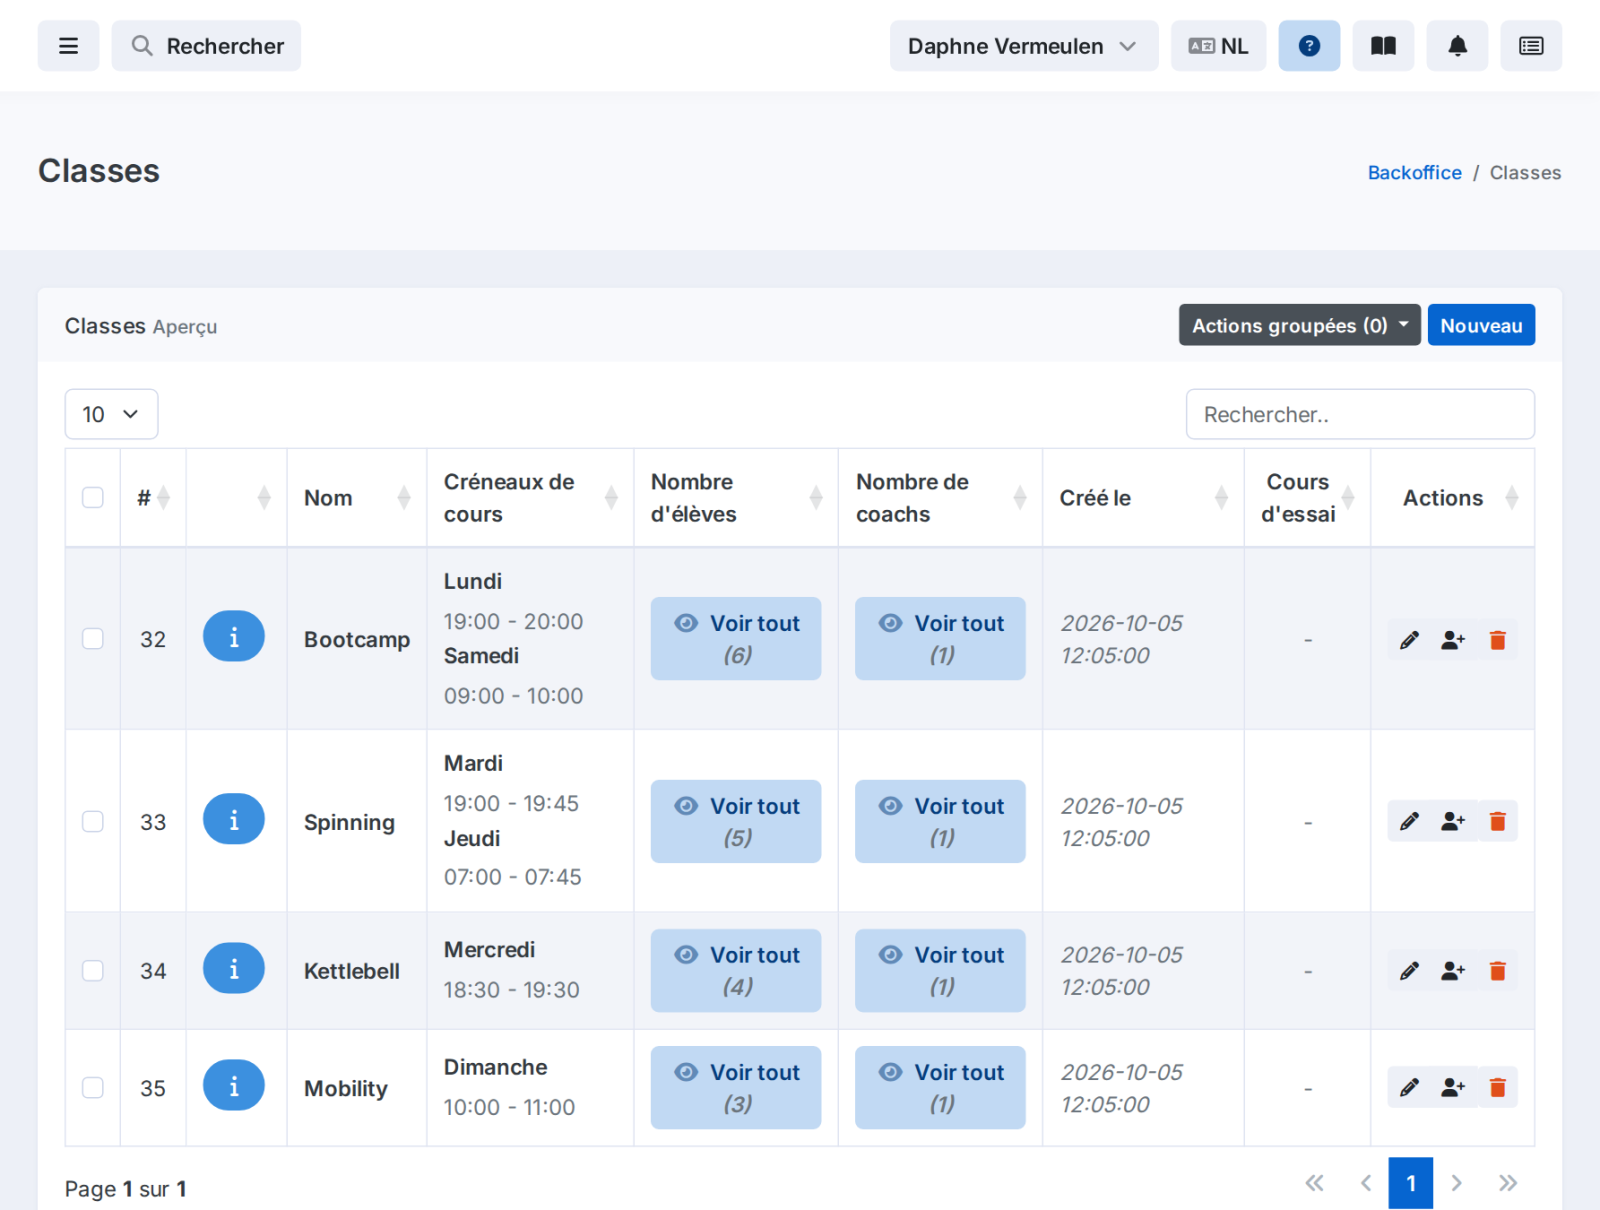This screenshot has width=1600, height=1210.
Task: View all 6 students of Bootcamp
Action: pos(736,639)
